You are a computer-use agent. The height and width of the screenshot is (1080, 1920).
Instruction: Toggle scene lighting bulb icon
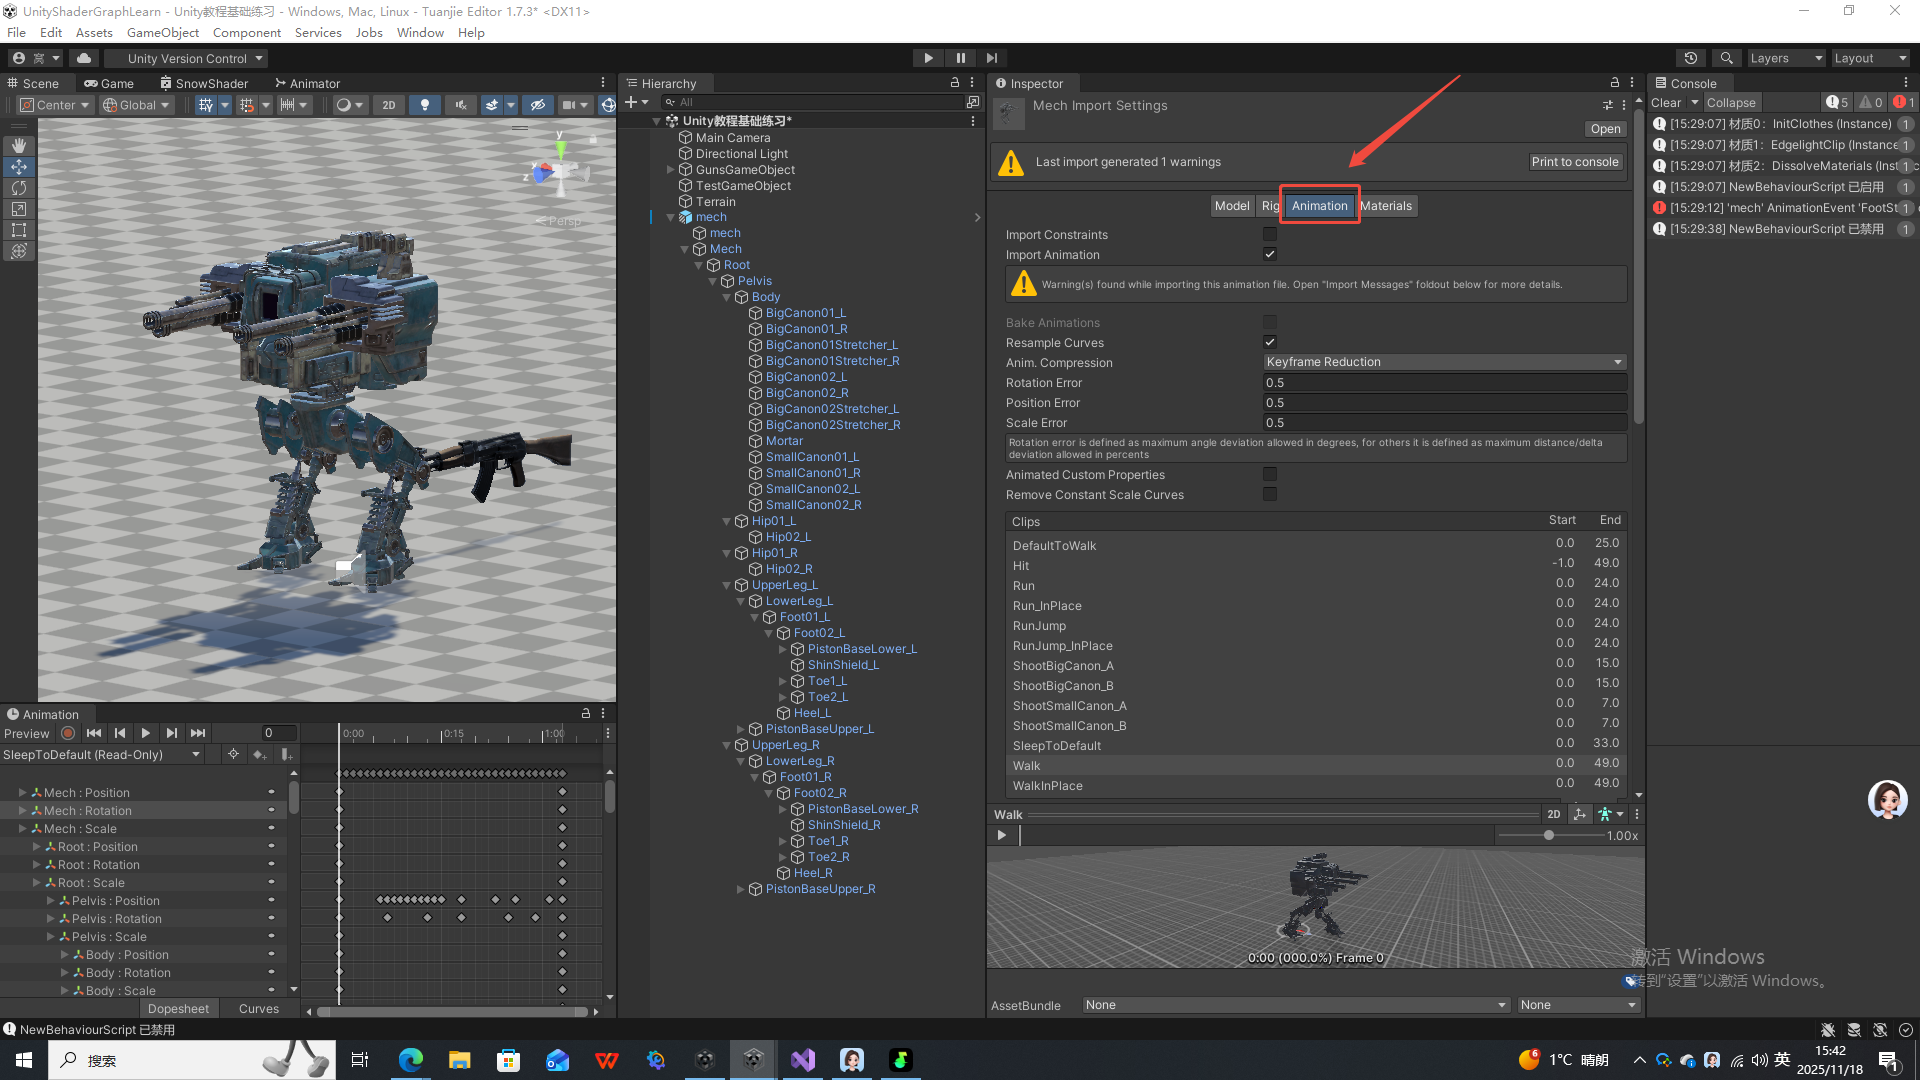[x=425, y=105]
